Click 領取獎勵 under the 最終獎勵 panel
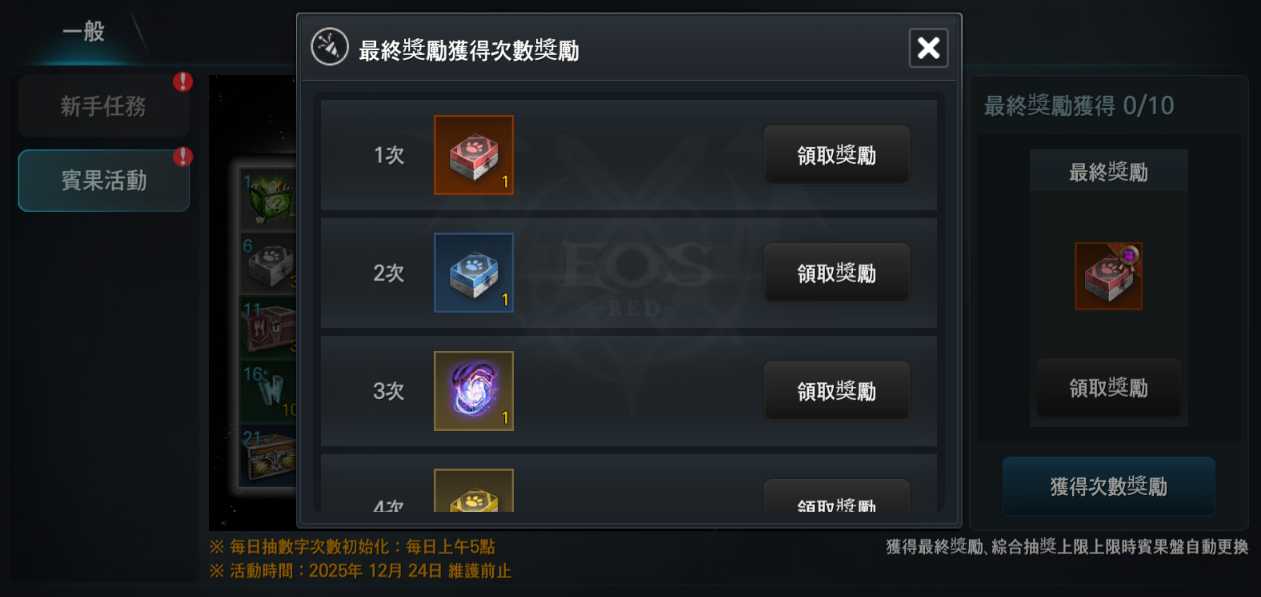 point(1109,388)
